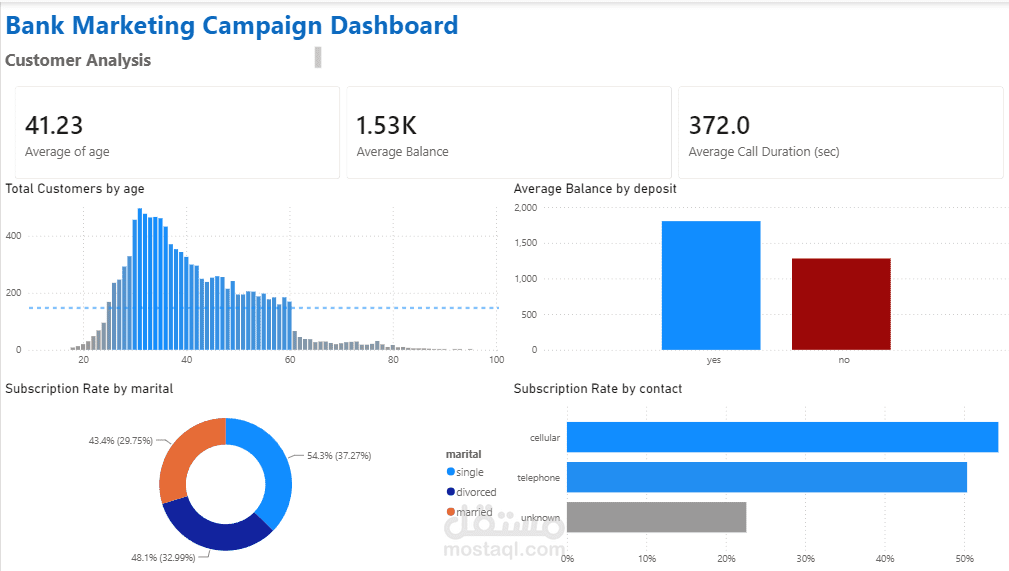Click the dashed average line in age chart
Image resolution: width=1009 pixels, height=571 pixels.
click(264, 308)
